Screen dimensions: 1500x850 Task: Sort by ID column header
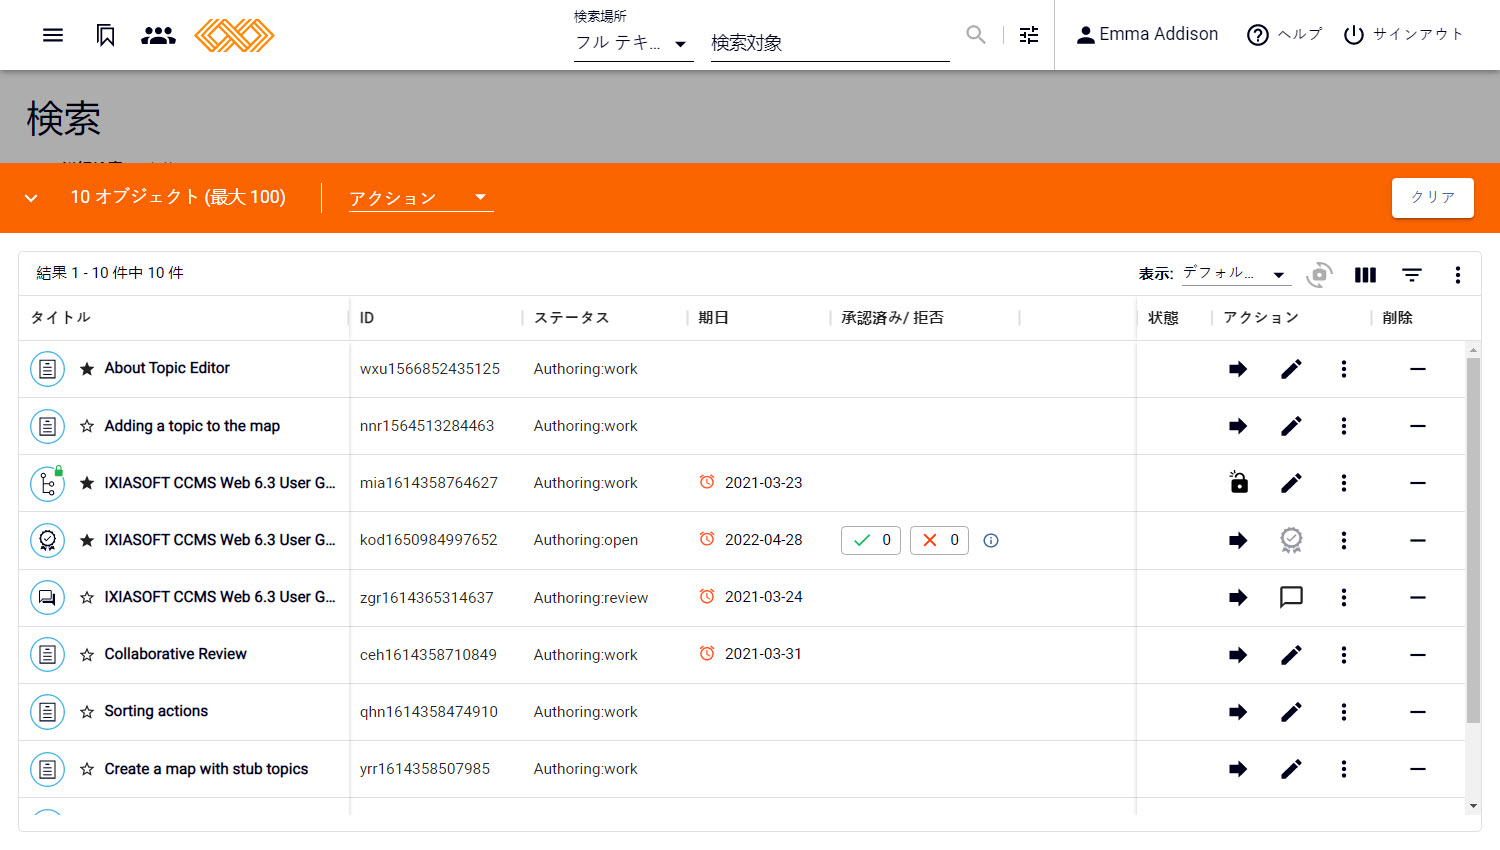point(367,318)
